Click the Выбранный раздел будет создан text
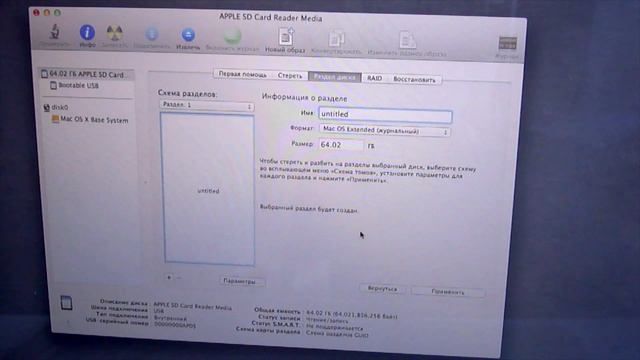Image resolution: width=640 pixels, height=360 pixels. [x=309, y=209]
